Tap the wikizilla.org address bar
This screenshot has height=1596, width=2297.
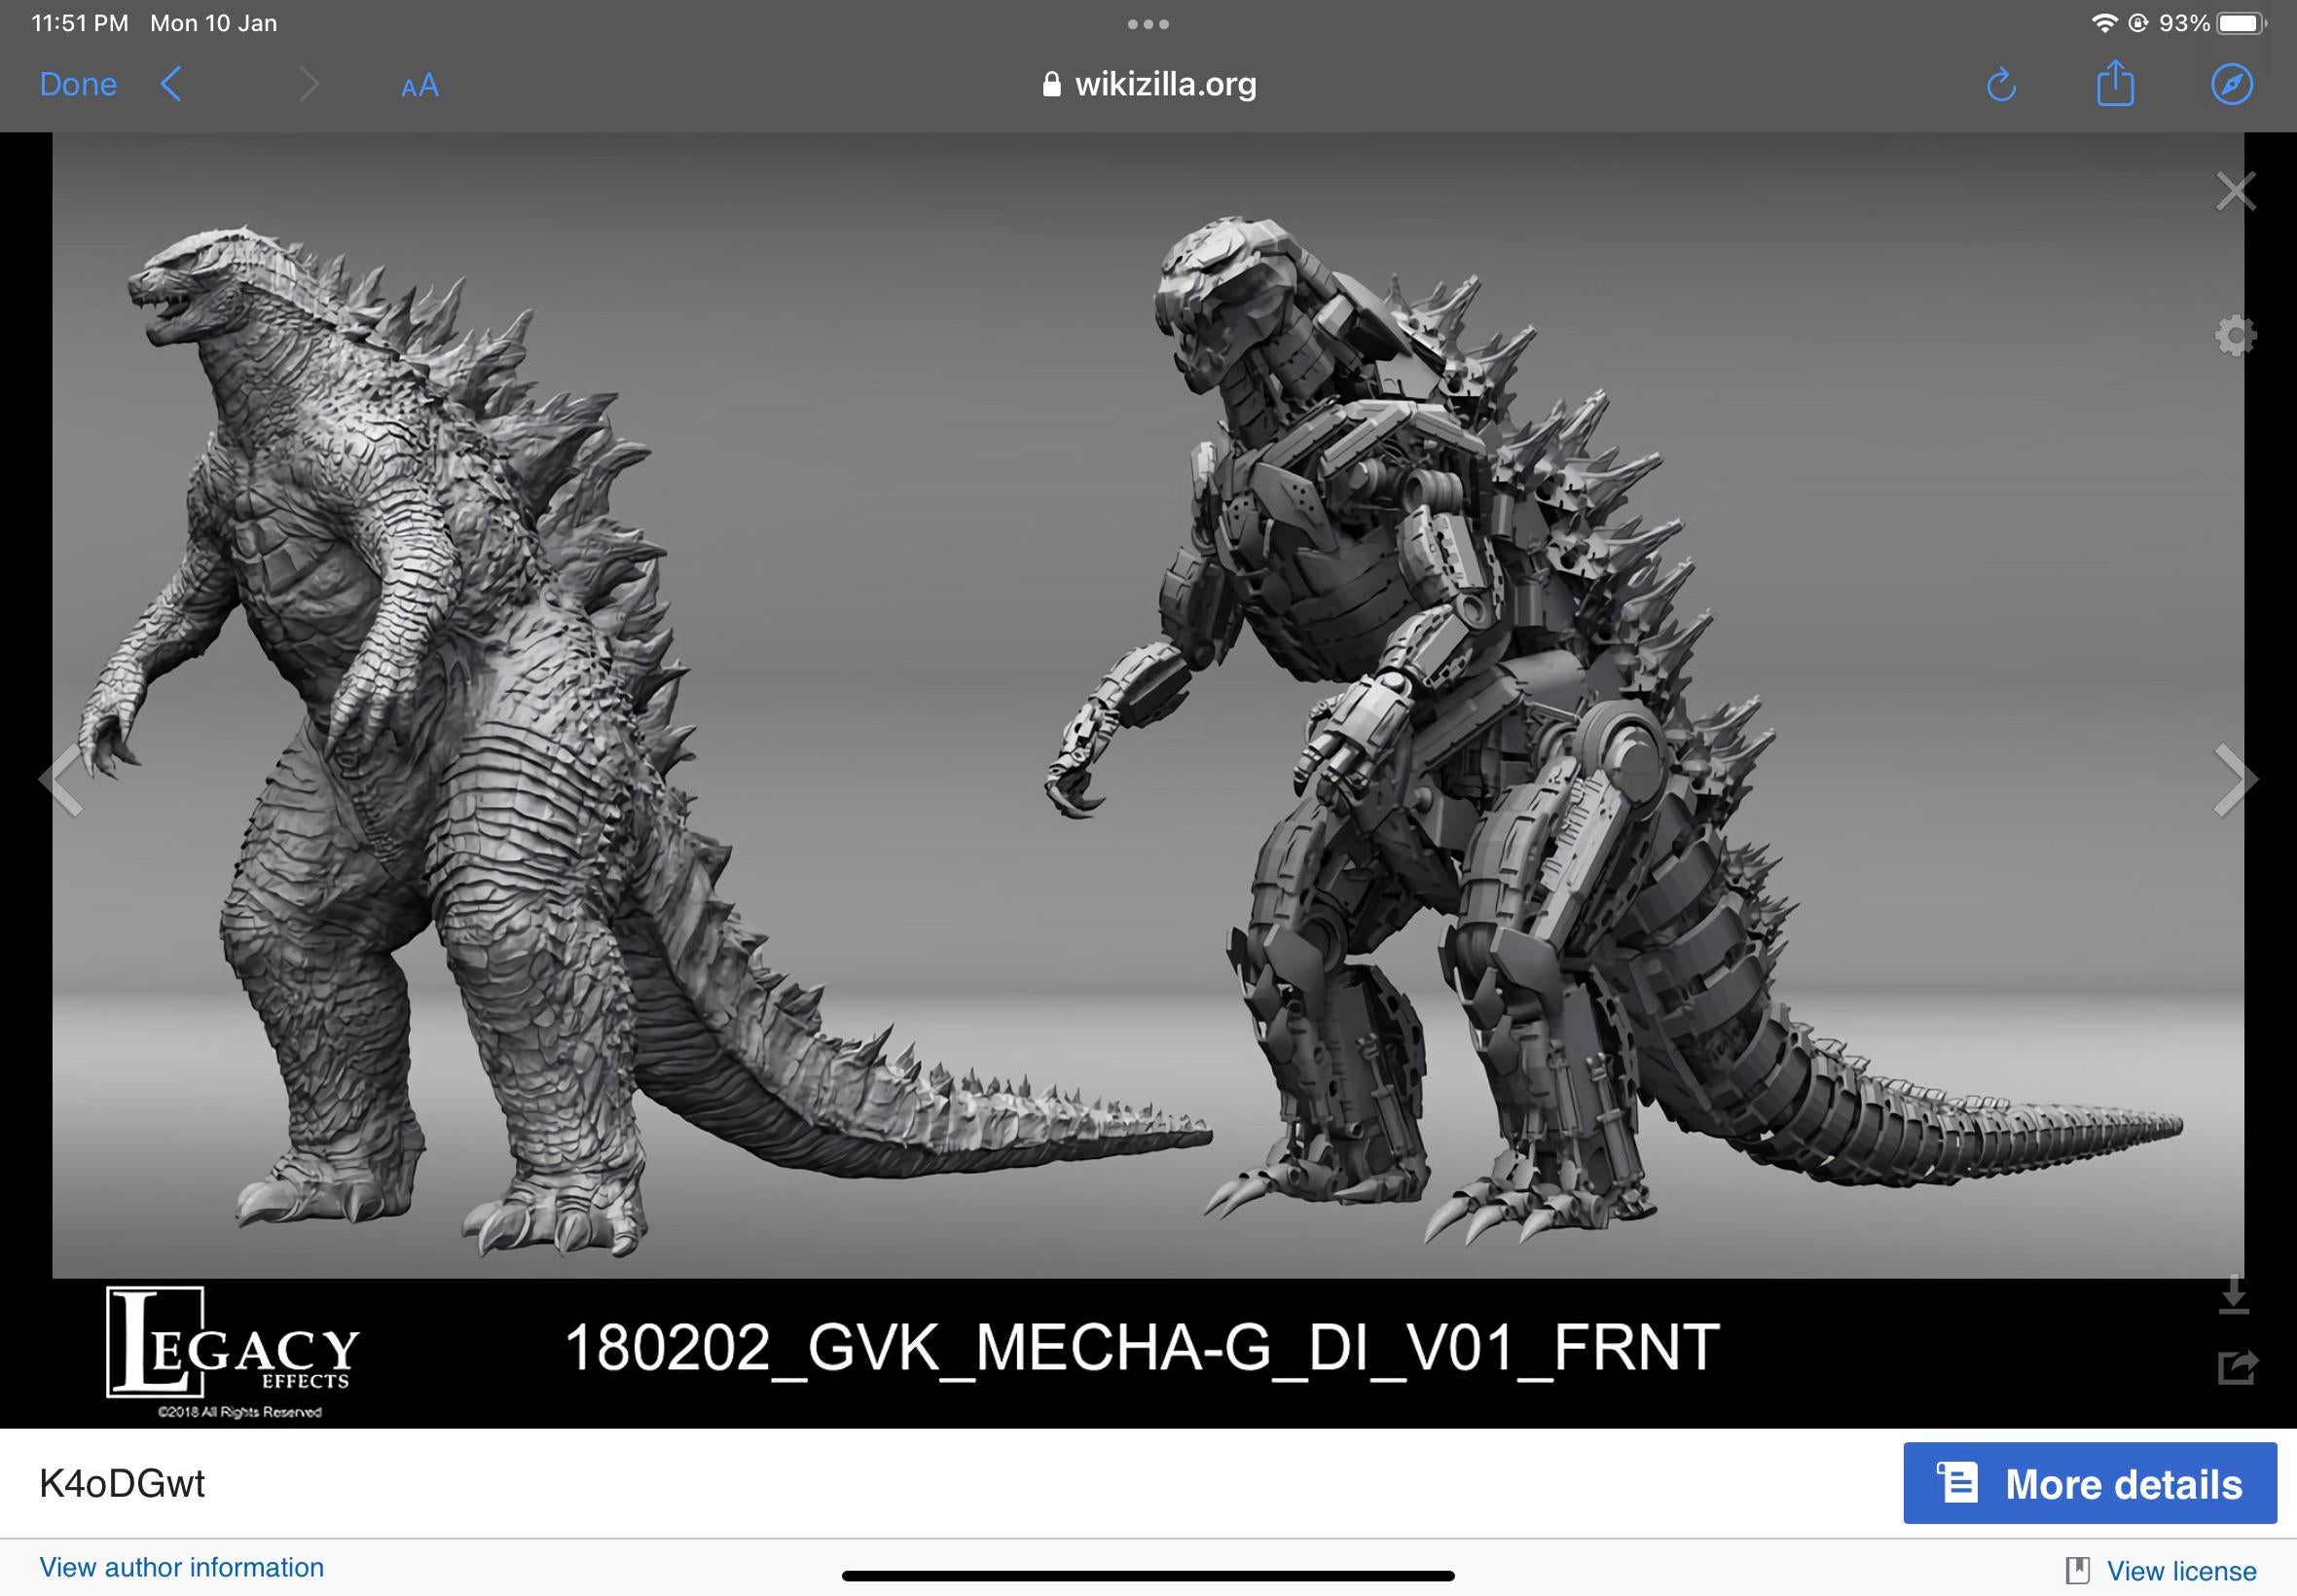tap(1148, 85)
